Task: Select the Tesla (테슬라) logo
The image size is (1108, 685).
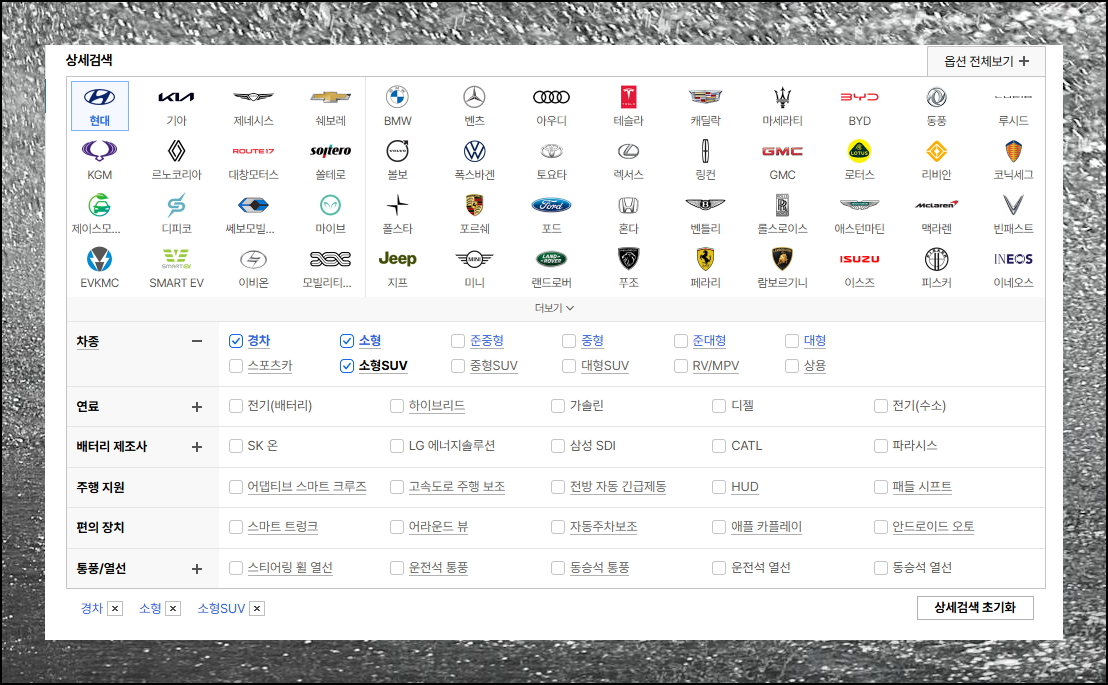Action: coord(628,98)
